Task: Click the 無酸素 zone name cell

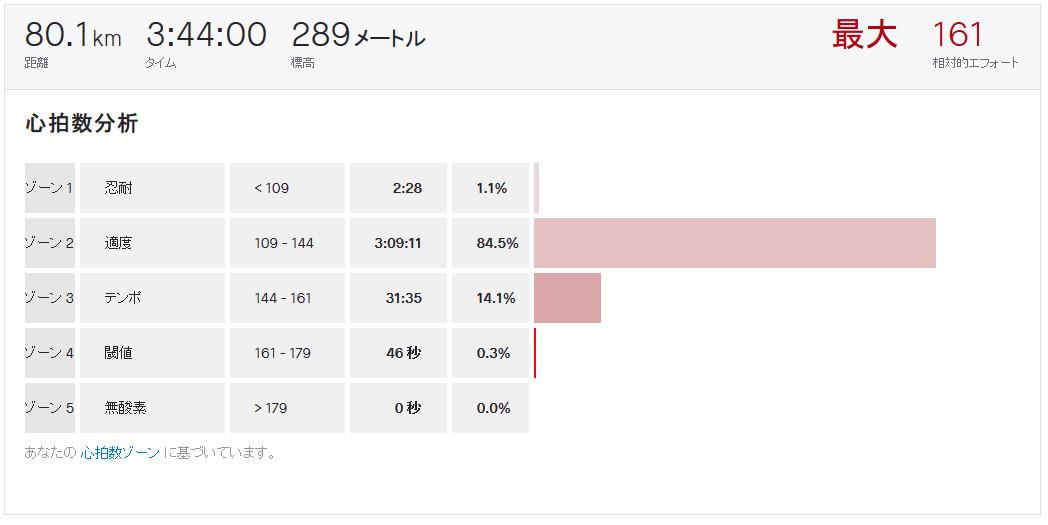Action: click(x=152, y=407)
